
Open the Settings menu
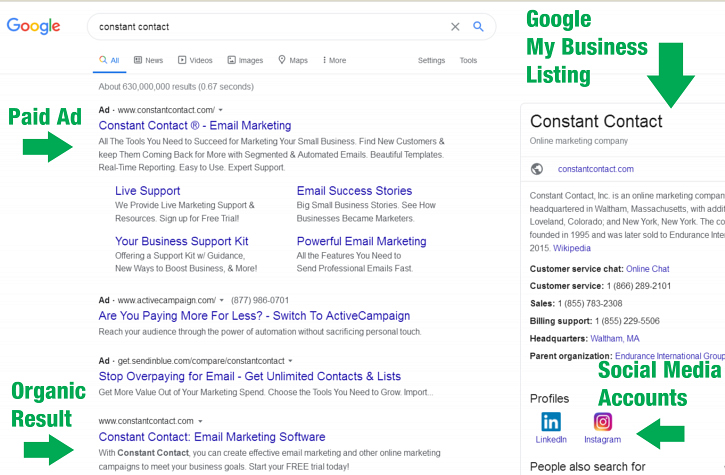[431, 61]
